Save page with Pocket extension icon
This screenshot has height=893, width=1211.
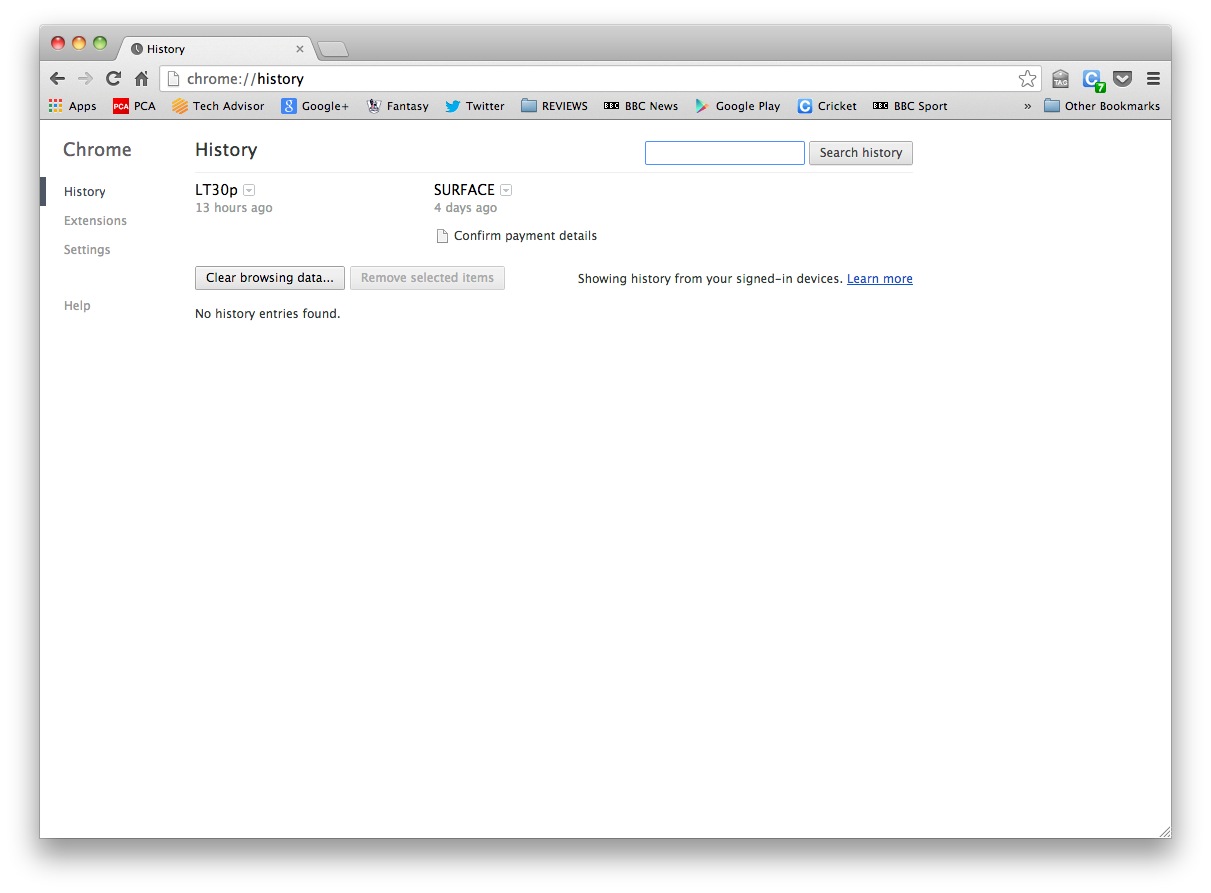[1123, 78]
